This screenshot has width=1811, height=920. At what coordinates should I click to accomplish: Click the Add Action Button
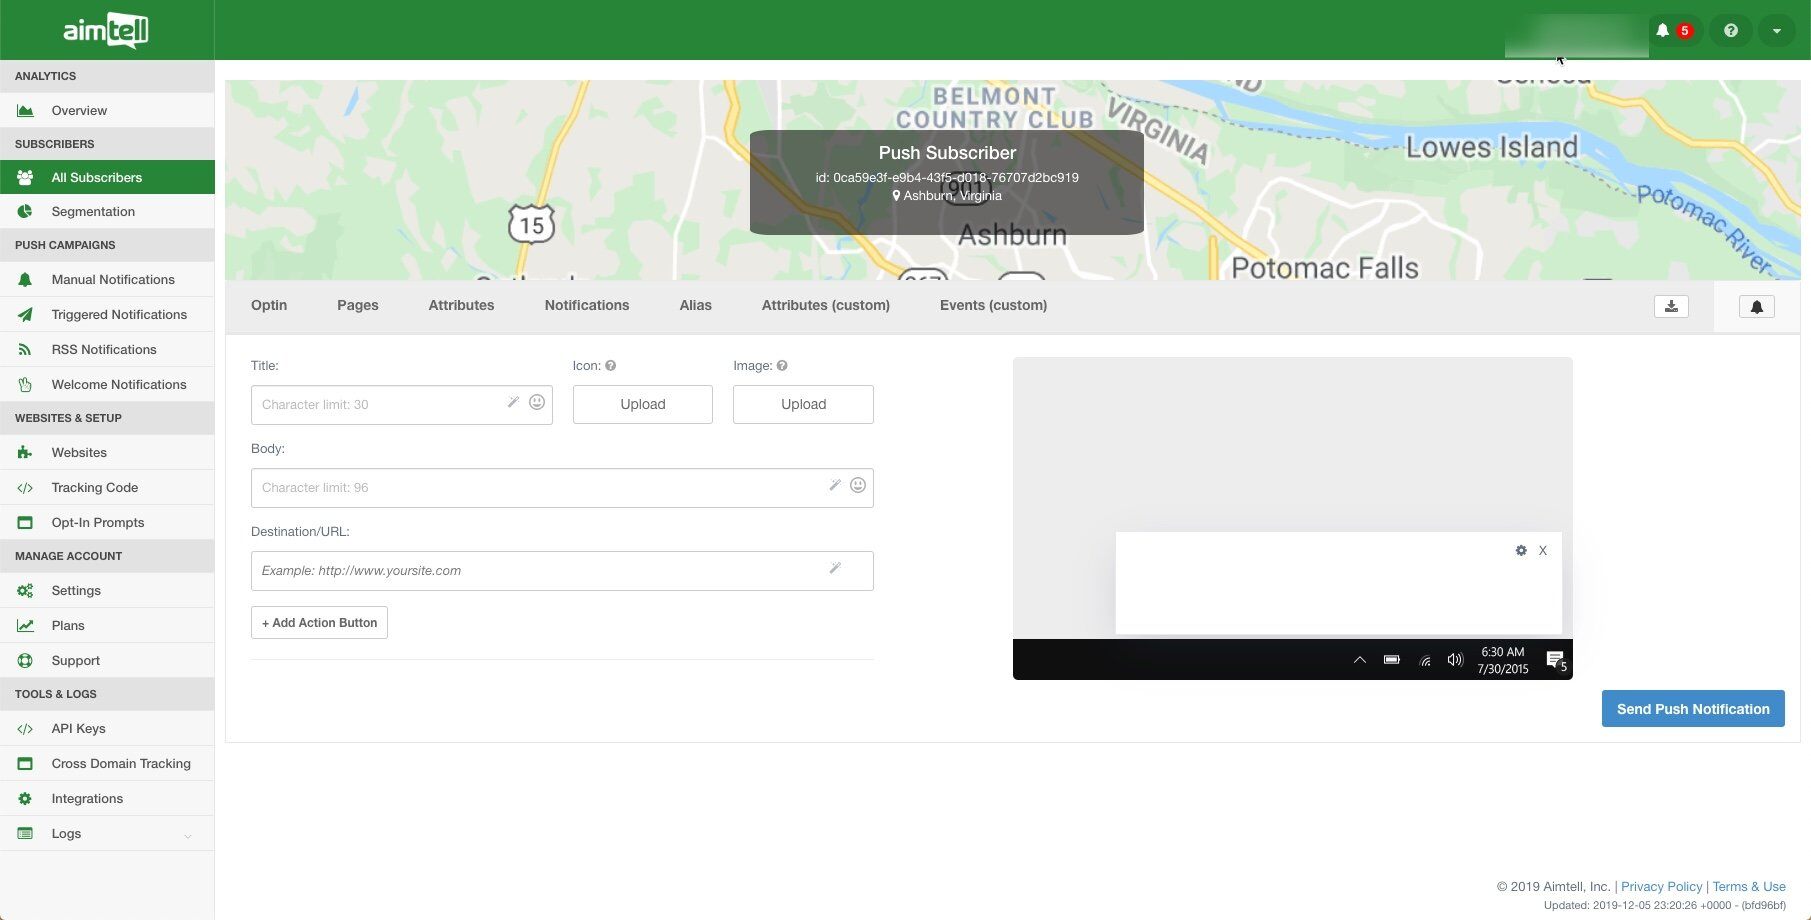pyautogui.click(x=319, y=622)
